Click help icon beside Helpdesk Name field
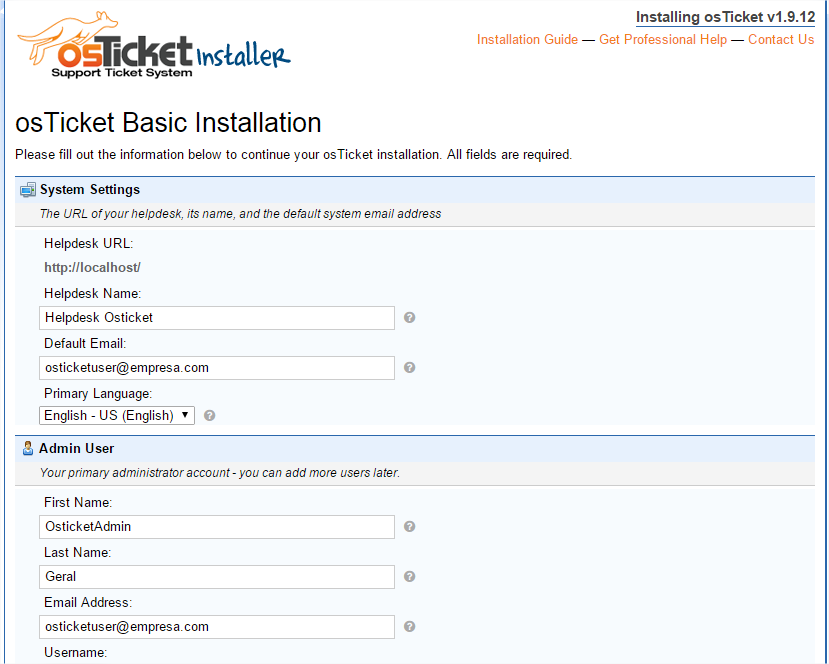 409,318
